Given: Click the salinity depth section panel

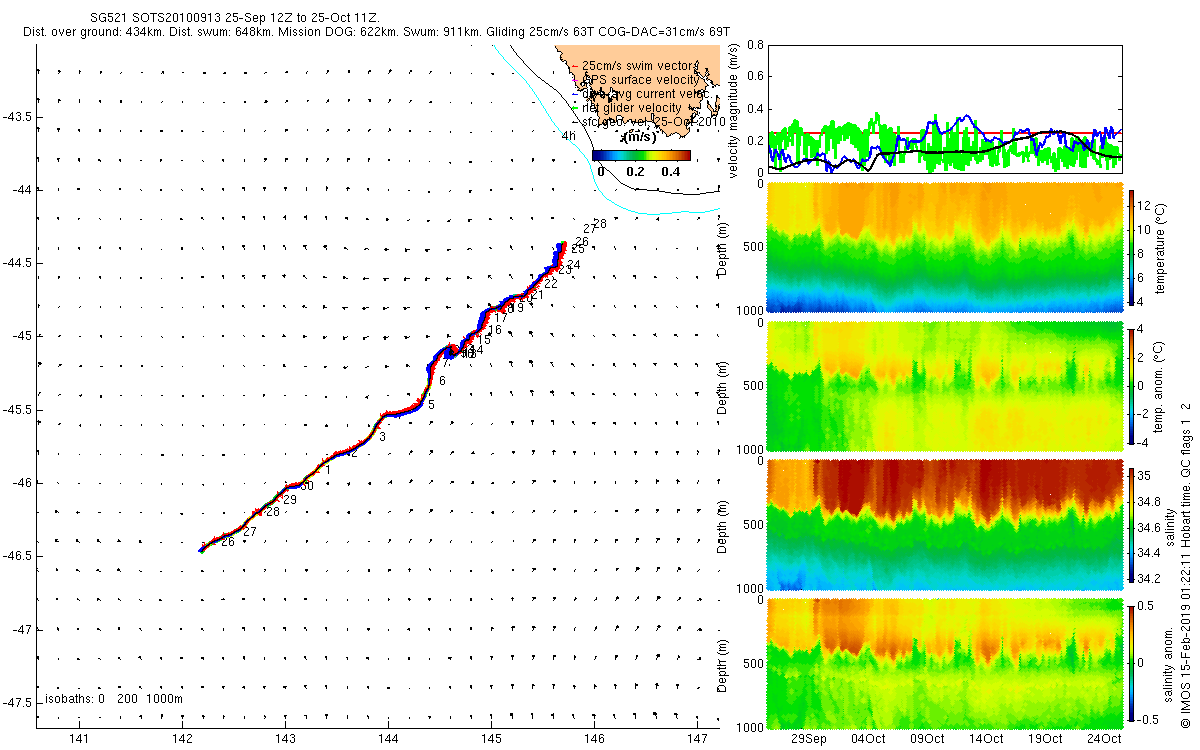Looking at the screenshot, I should pyautogui.click(x=944, y=525).
